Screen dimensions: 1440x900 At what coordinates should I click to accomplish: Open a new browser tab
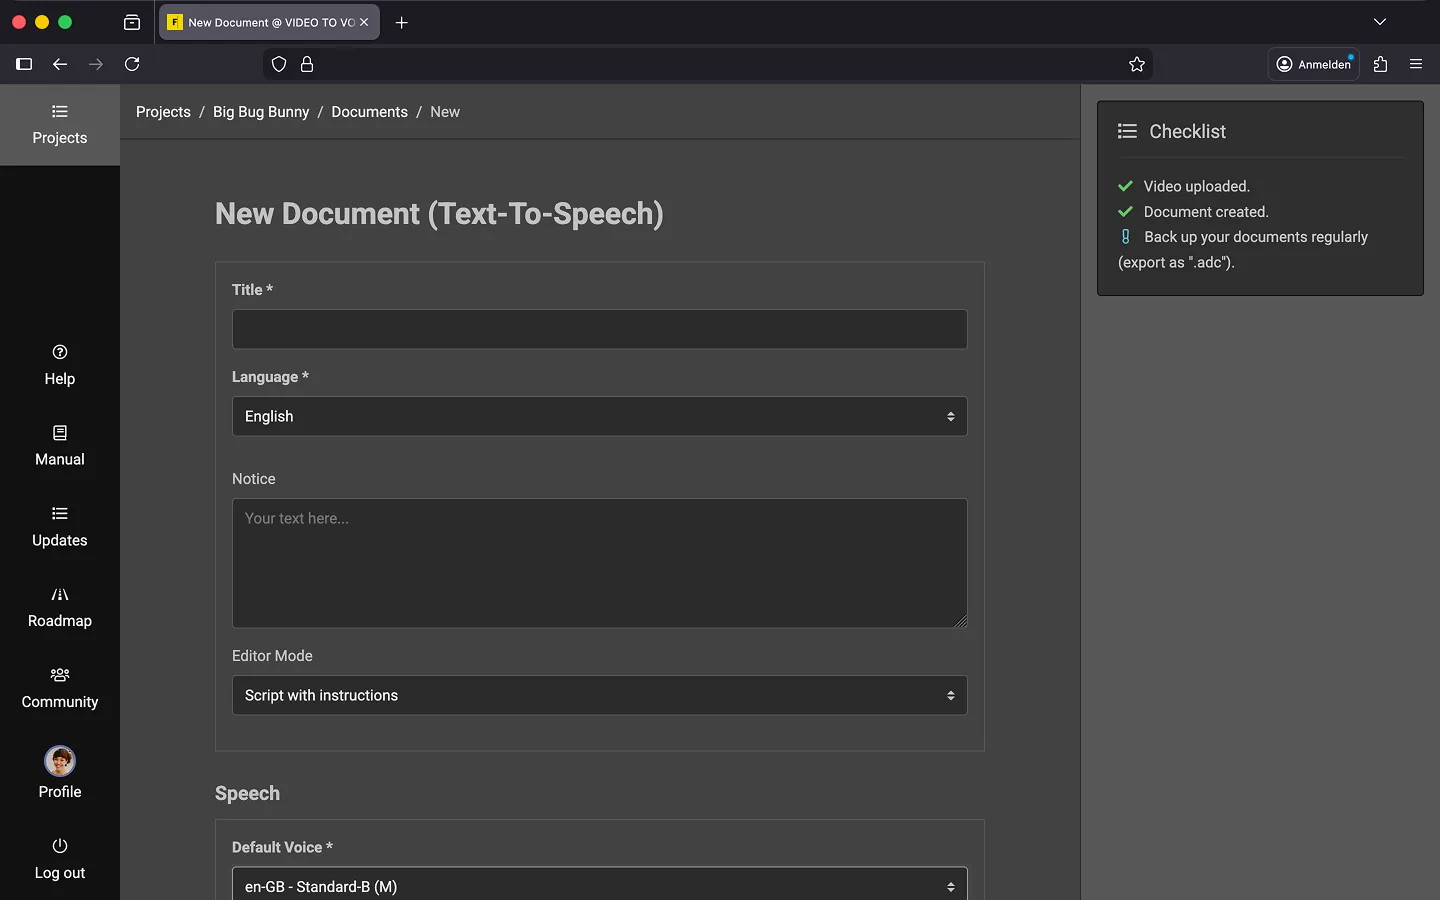click(402, 22)
